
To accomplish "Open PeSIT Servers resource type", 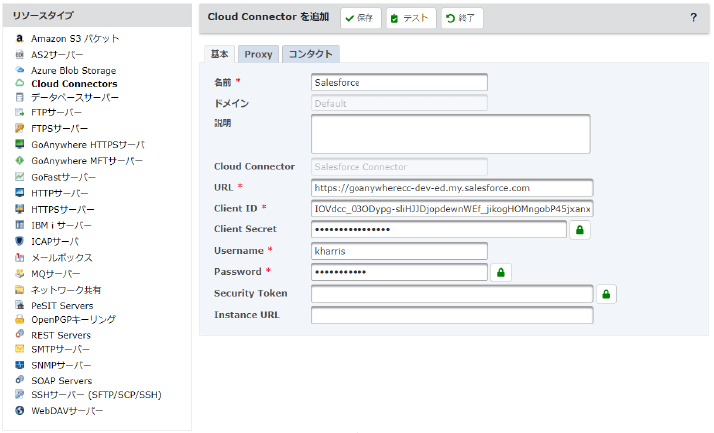I will coord(62,306).
